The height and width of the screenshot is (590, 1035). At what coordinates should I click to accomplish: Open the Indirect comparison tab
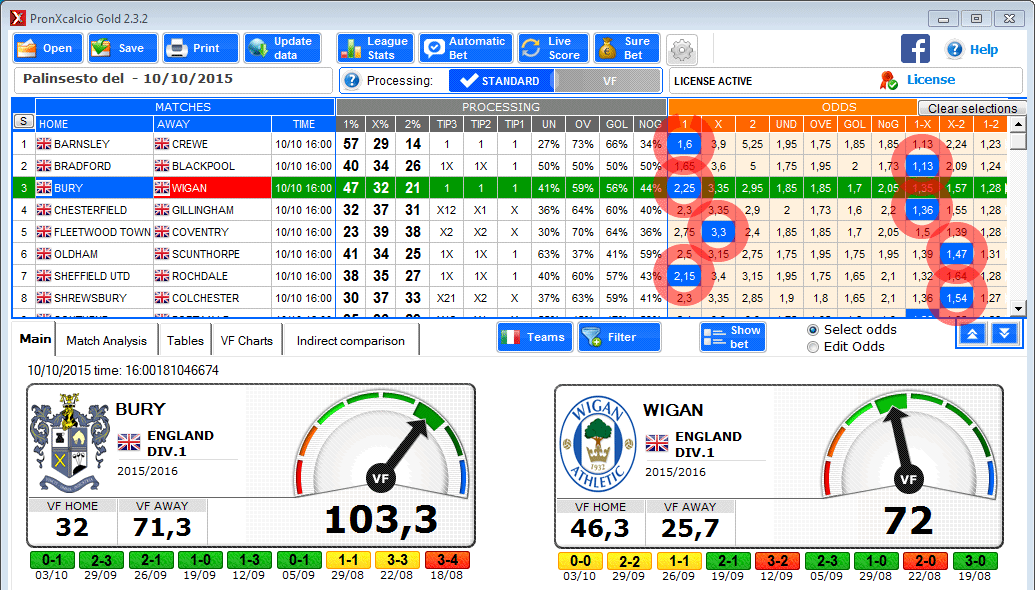click(351, 341)
